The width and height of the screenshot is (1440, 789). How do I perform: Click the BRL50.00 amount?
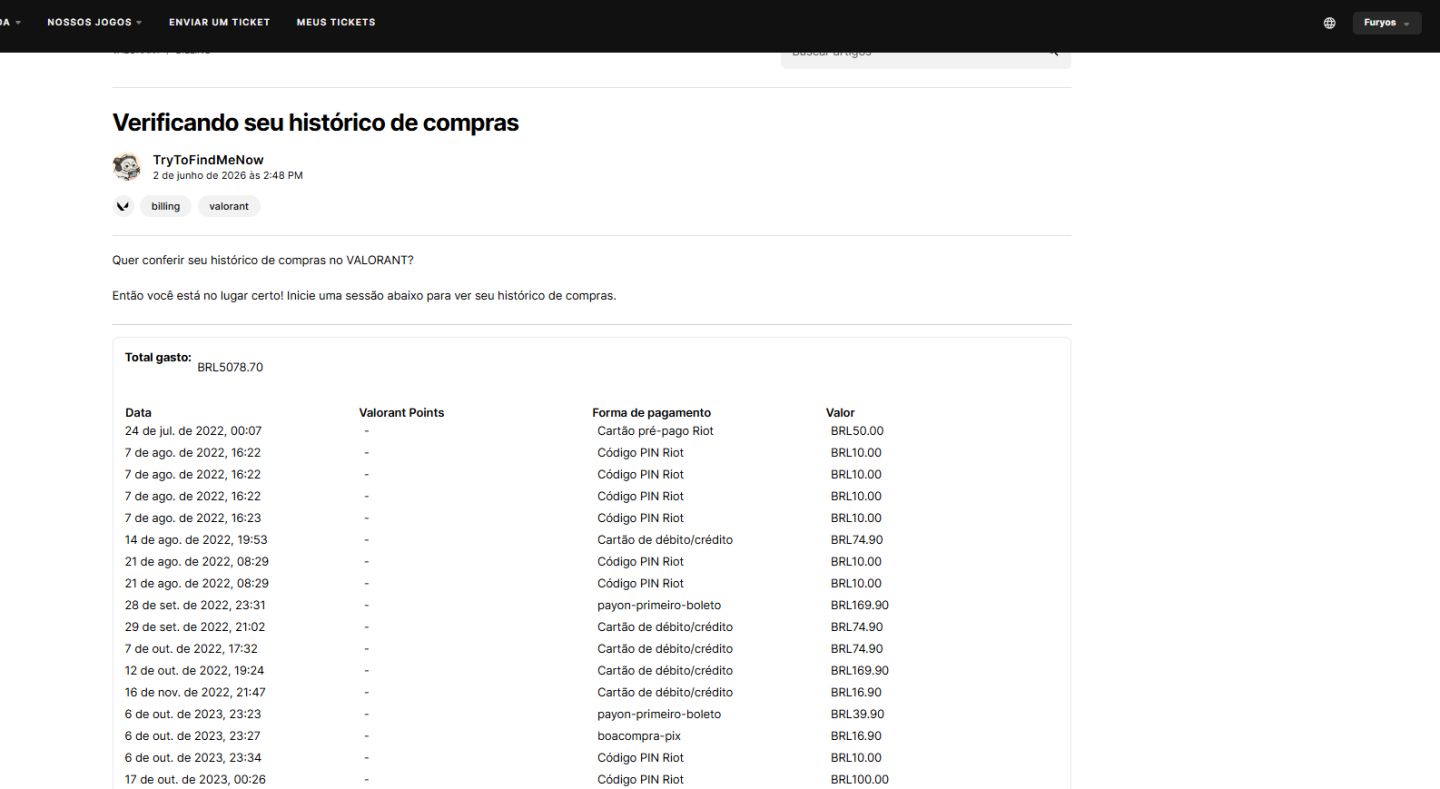point(857,431)
